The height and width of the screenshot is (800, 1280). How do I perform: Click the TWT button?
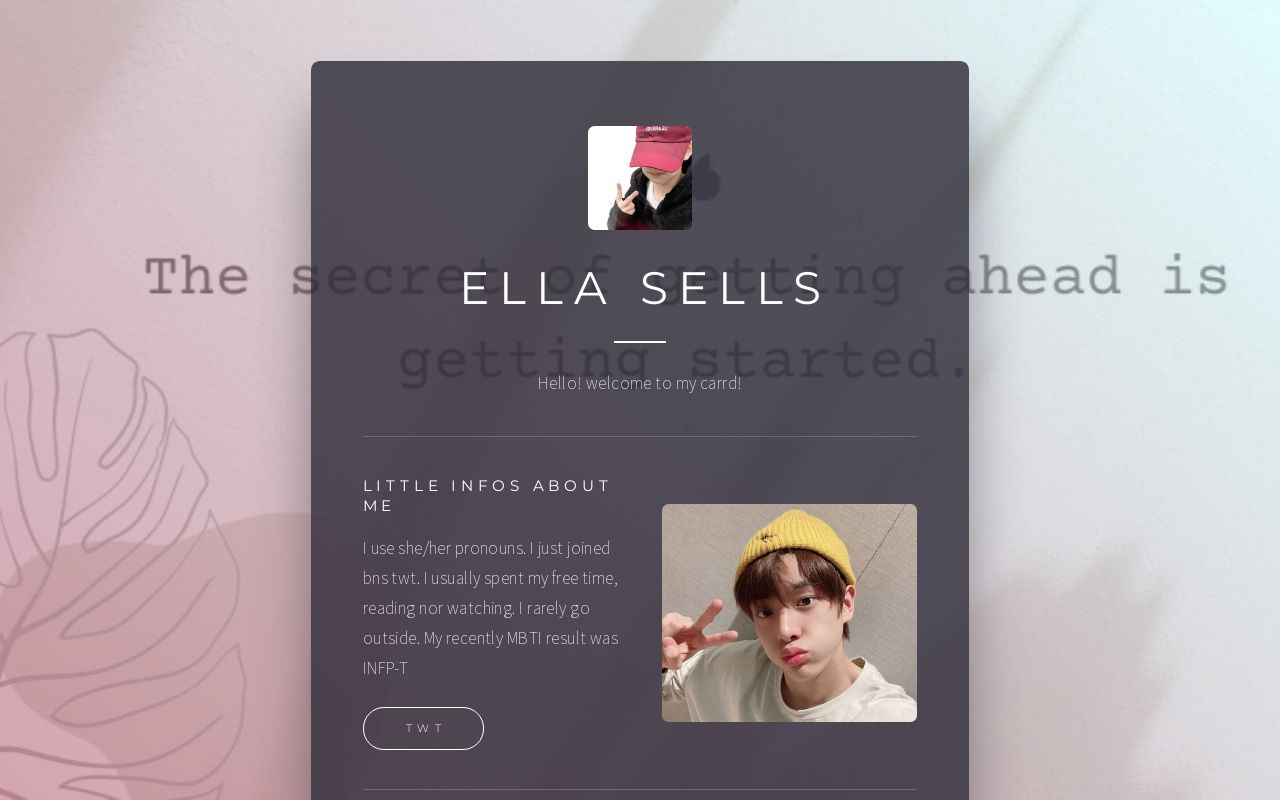point(423,728)
